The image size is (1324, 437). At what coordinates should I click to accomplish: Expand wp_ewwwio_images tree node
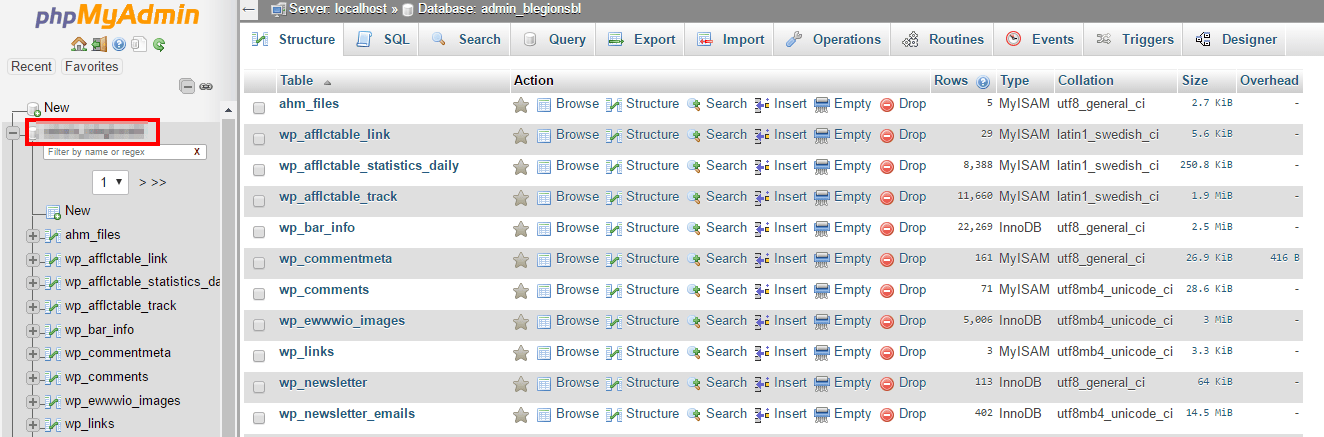[33, 401]
